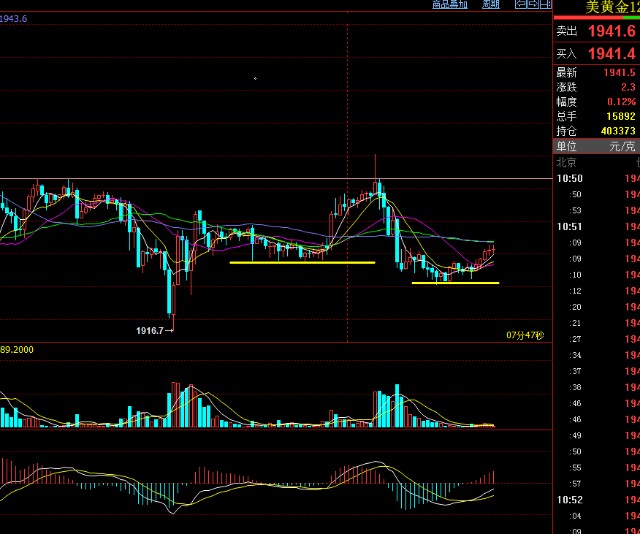
Task: Click the left yellow support line
Action: [x=302, y=262]
